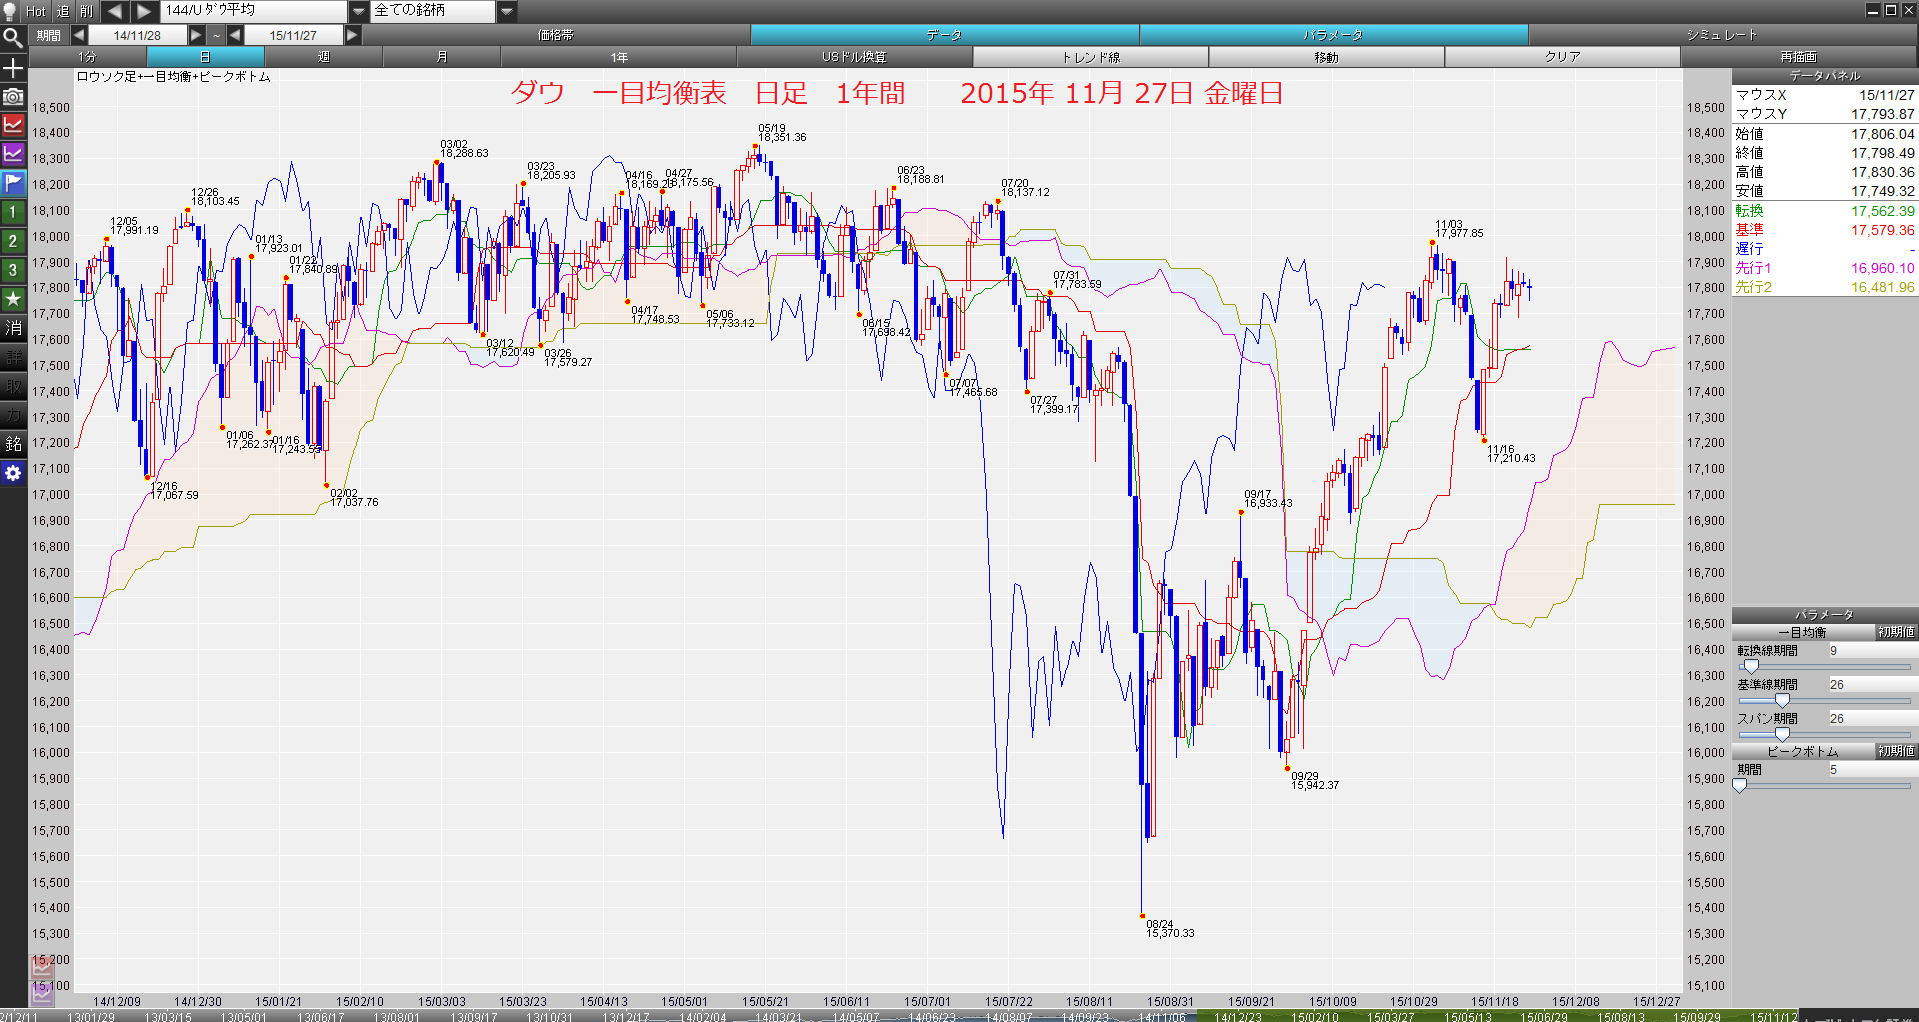
Task: Click the 転換線期間 slider handle
Action: (x=1750, y=667)
